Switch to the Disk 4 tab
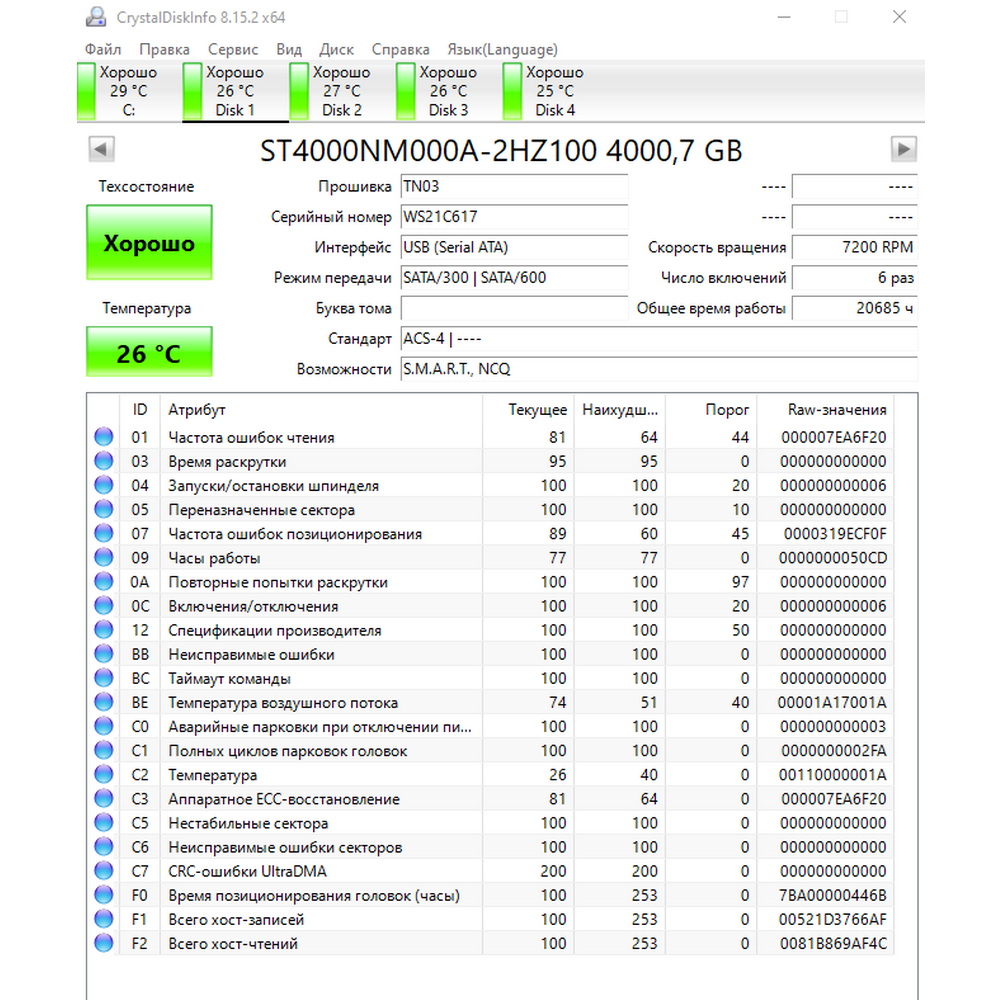The height and width of the screenshot is (1000, 1000). coord(554,91)
